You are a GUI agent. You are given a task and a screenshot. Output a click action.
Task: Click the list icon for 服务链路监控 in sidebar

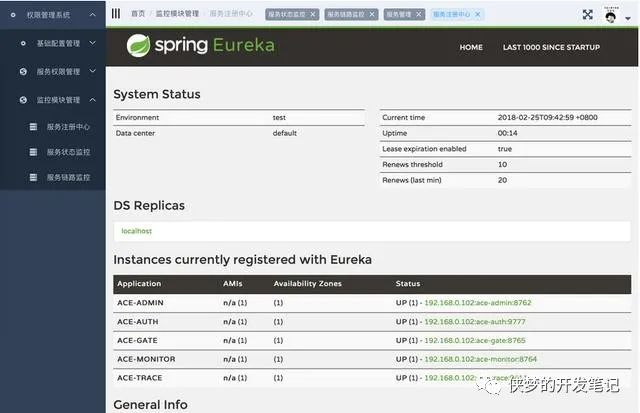pos(33,178)
